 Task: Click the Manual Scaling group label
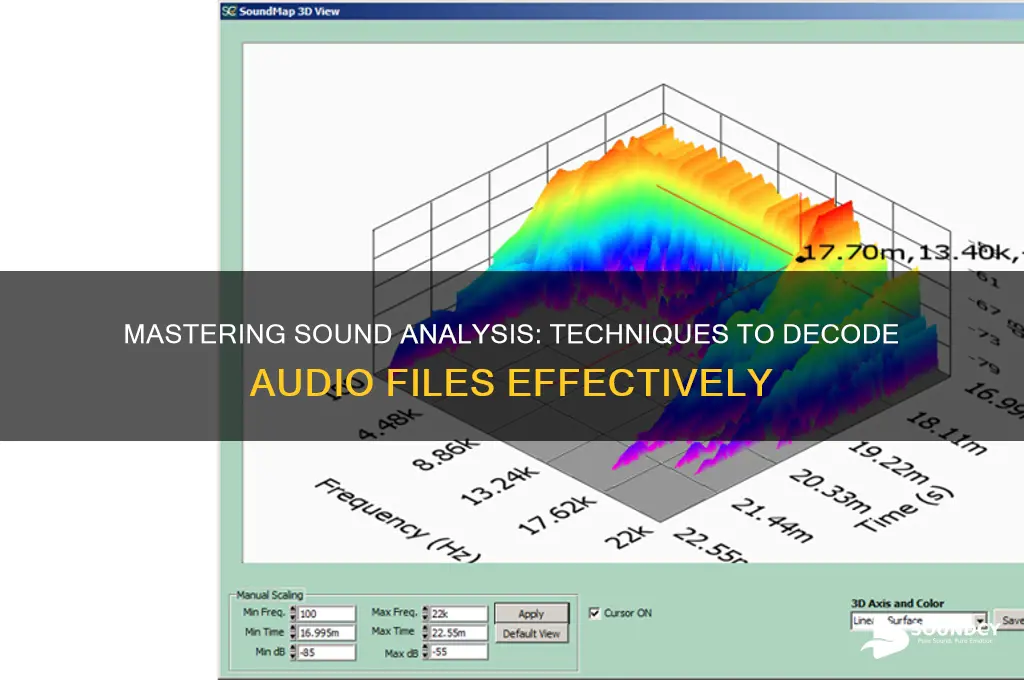[269, 595]
